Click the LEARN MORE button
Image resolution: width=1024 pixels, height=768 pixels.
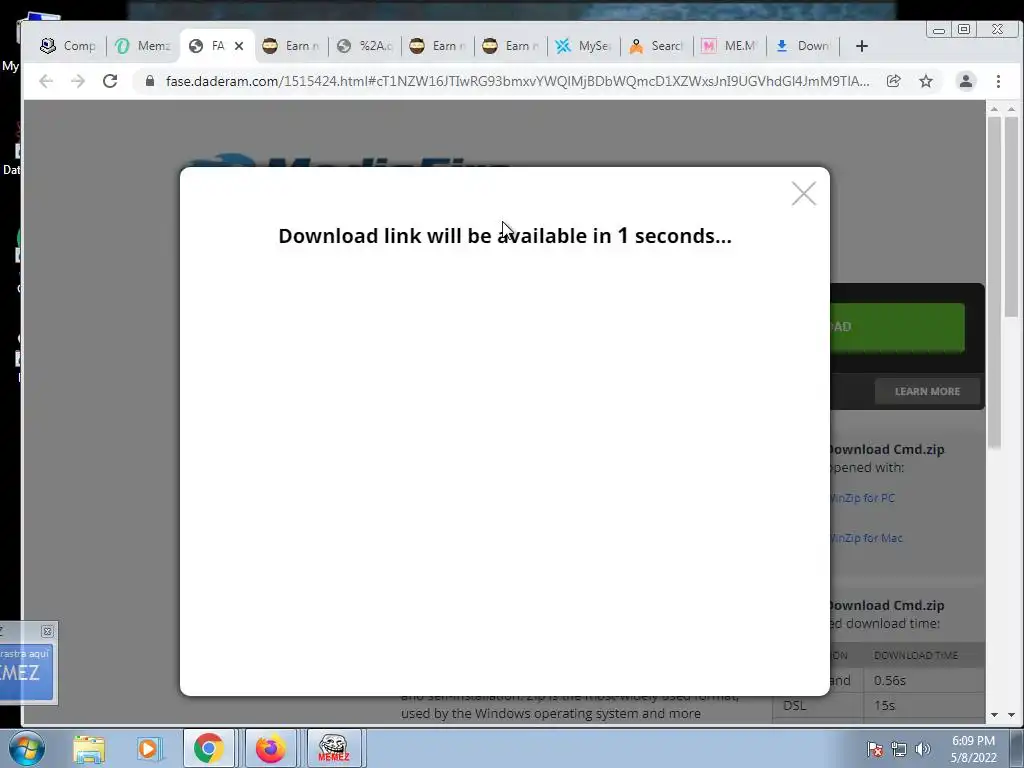[927, 391]
